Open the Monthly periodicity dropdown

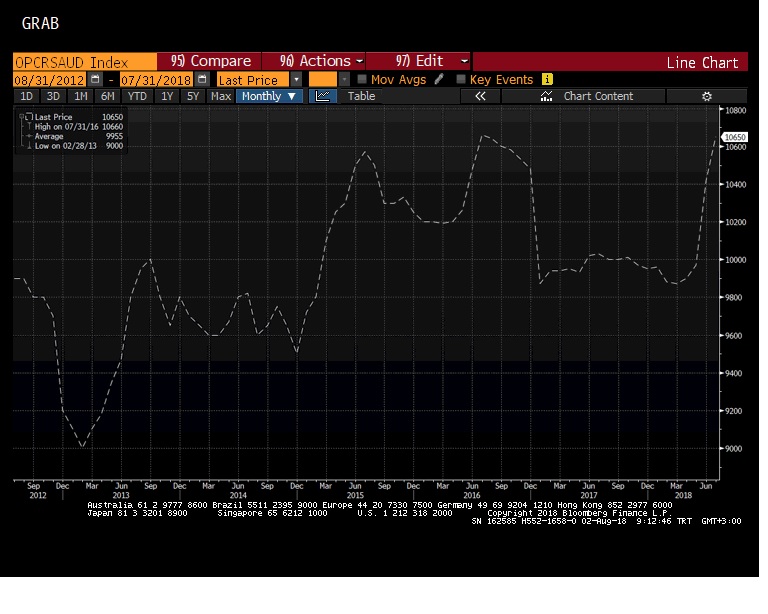point(269,96)
